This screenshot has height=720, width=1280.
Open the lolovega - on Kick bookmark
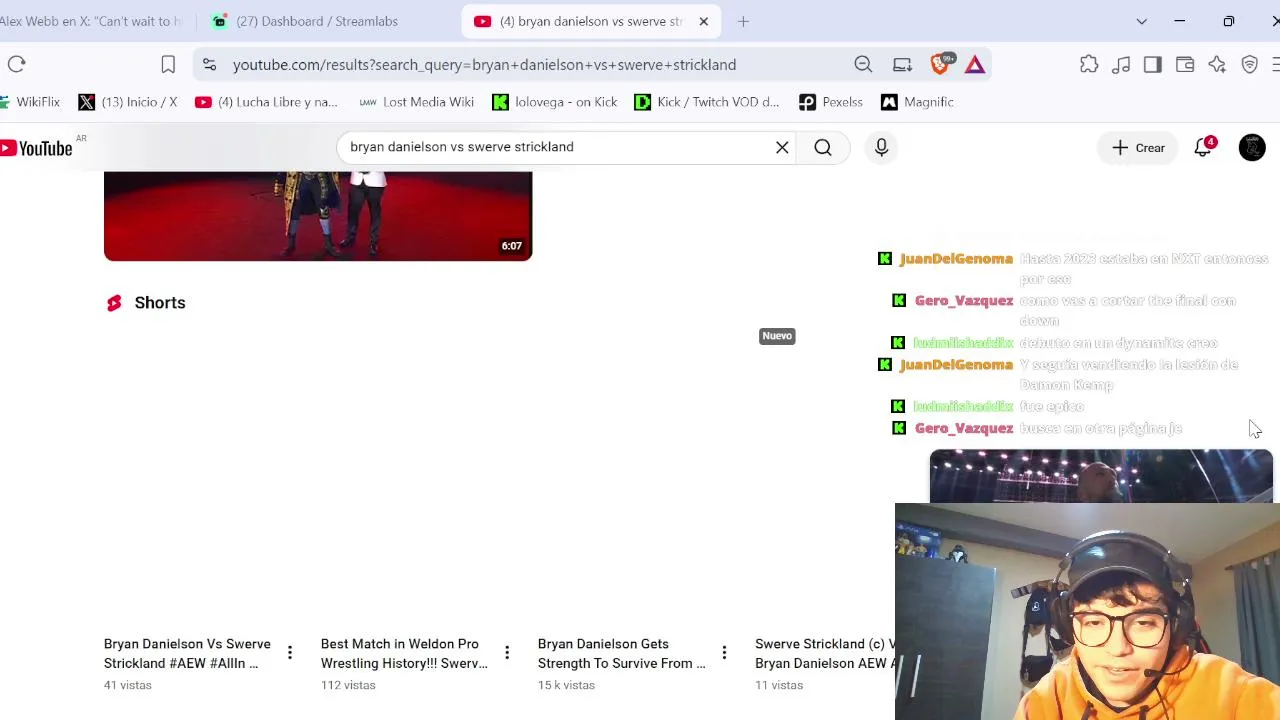(x=555, y=102)
